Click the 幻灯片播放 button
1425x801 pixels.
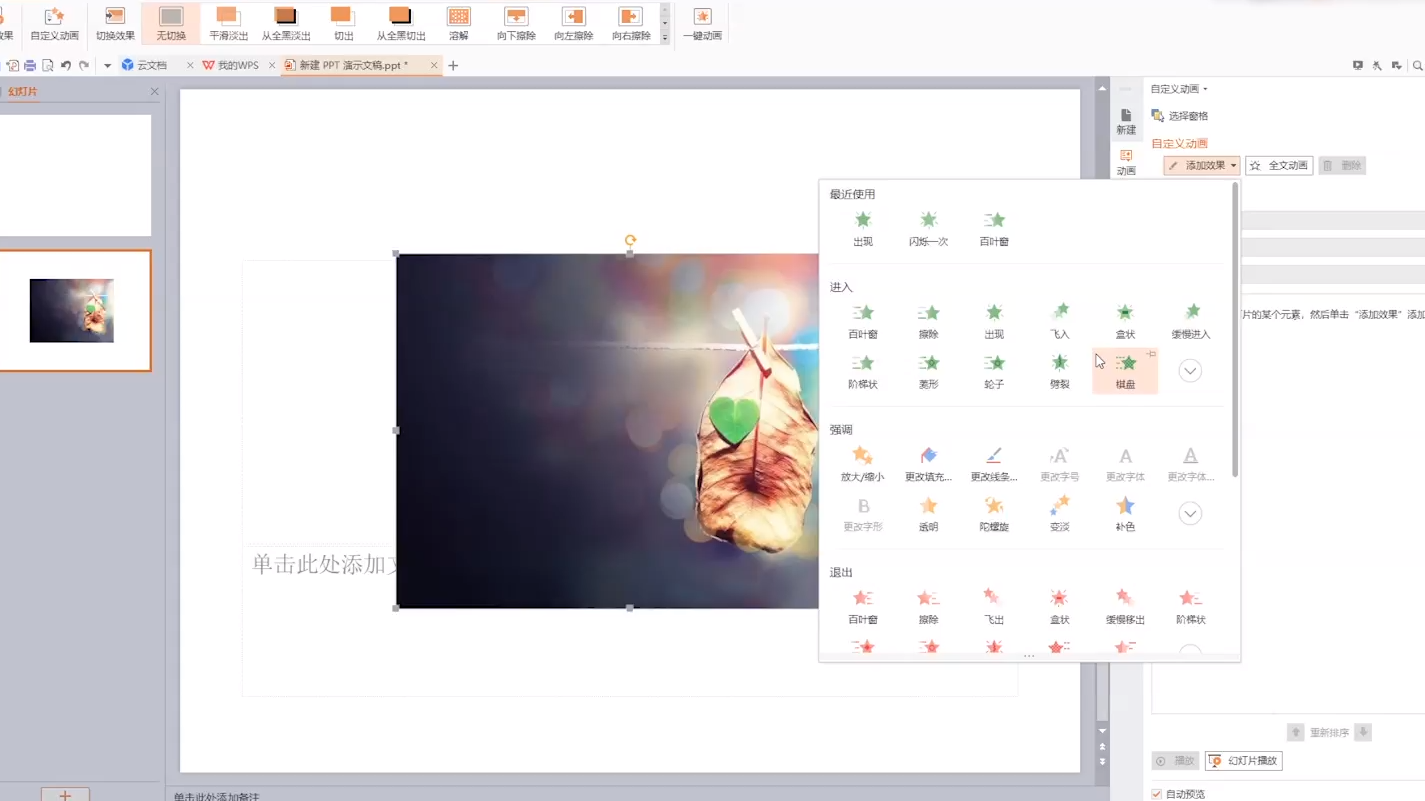click(1243, 761)
